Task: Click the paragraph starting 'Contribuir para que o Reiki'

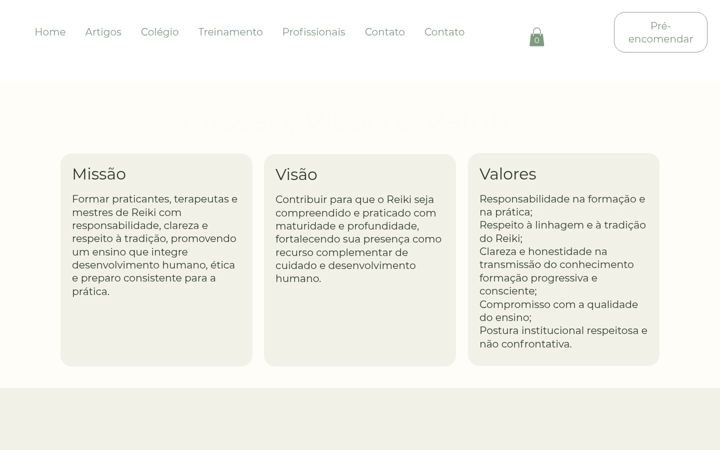Action: pos(358,239)
